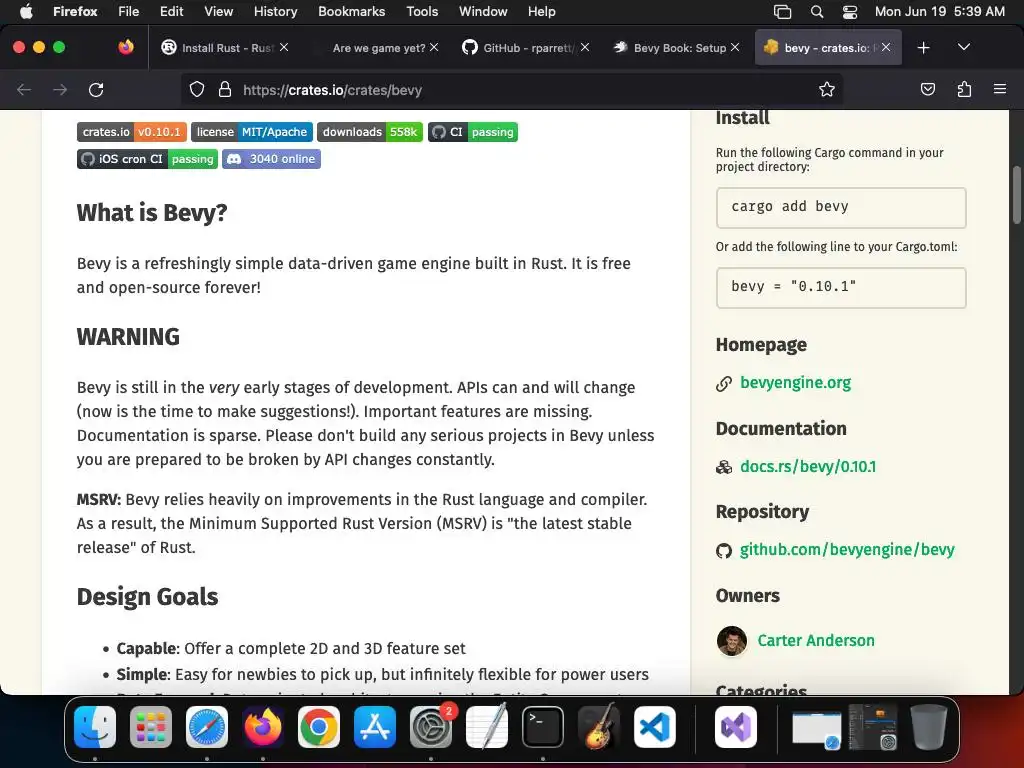Close the Bevy Book: Setup tab

tap(735, 47)
